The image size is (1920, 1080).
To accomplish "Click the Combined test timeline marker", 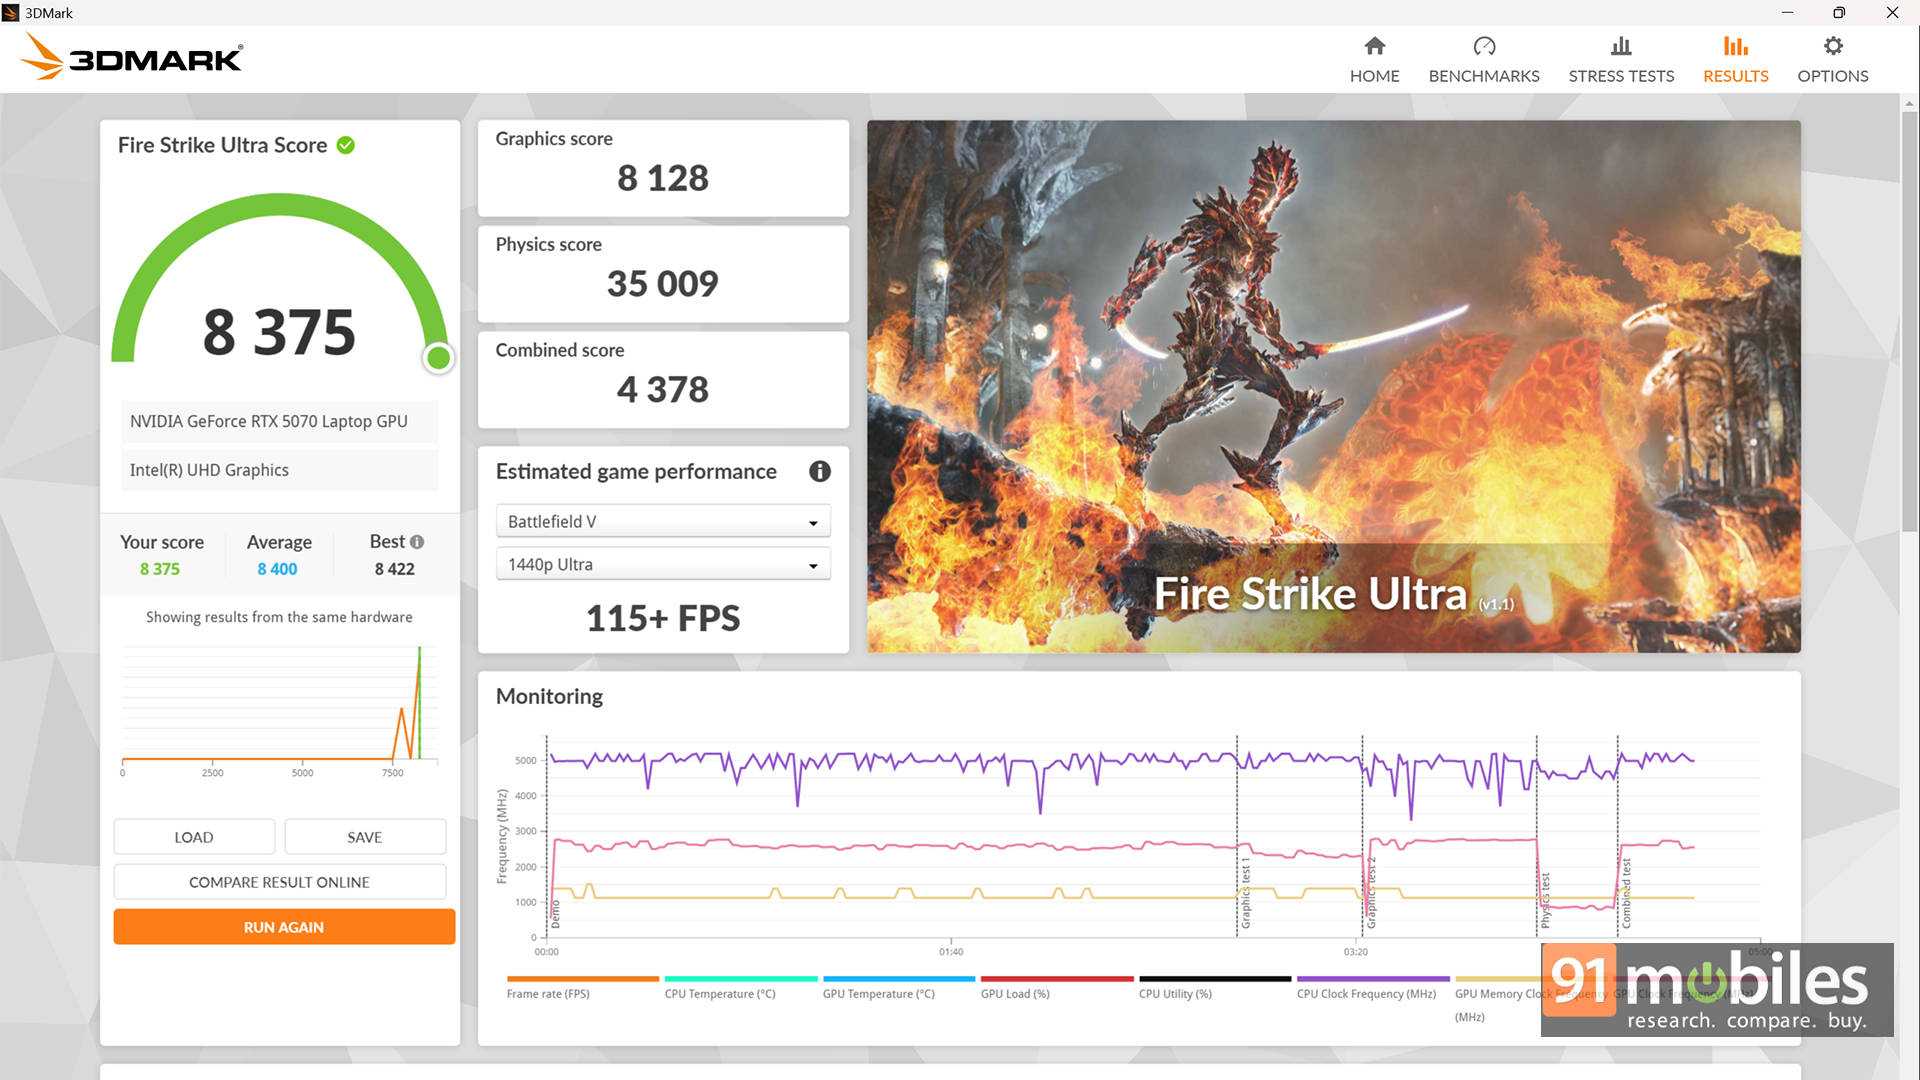I will point(1626,893).
